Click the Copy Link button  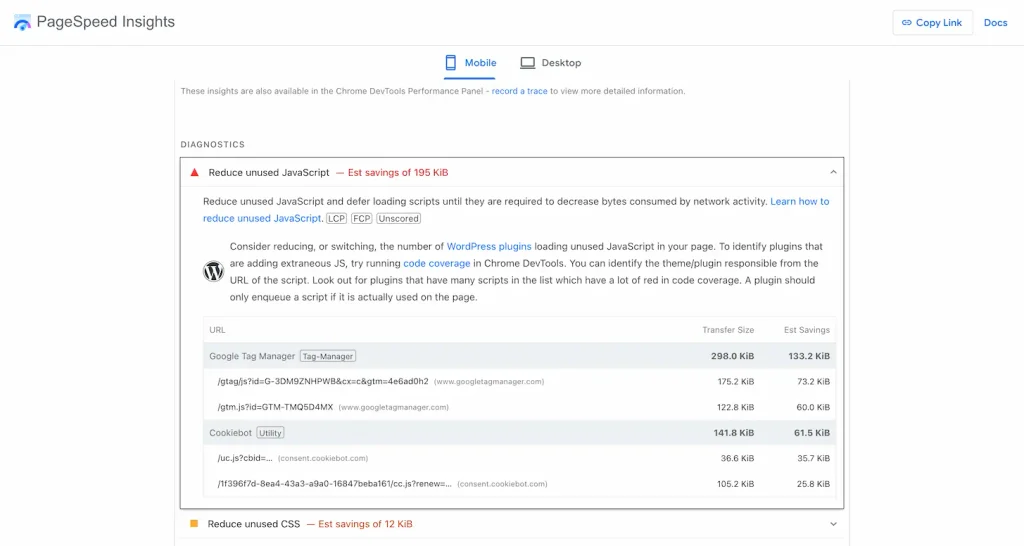pyautogui.click(x=933, y=22)
